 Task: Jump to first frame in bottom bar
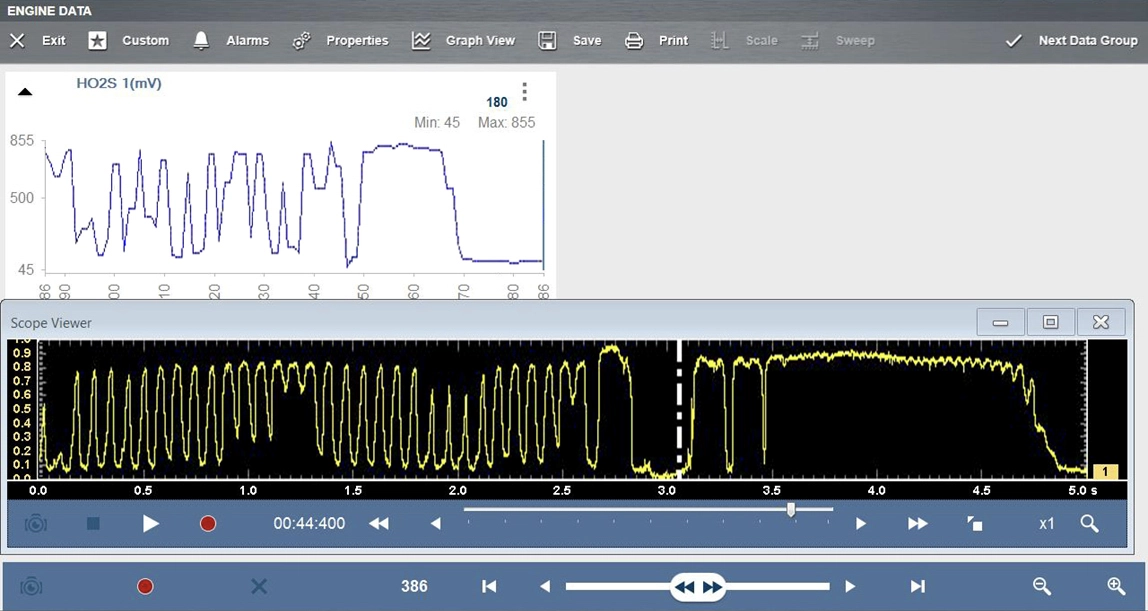[x=489, y=586]
